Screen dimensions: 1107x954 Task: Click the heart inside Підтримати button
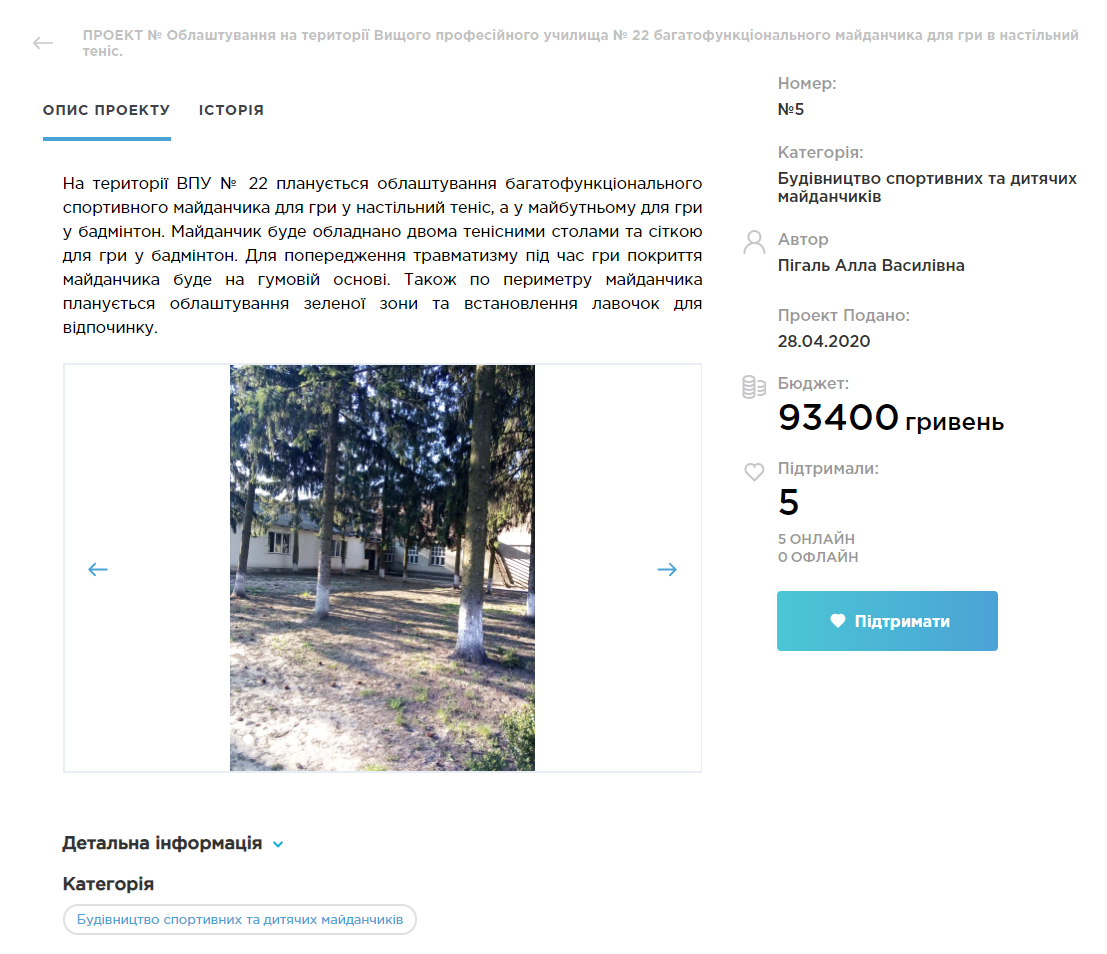coord(837,621)
